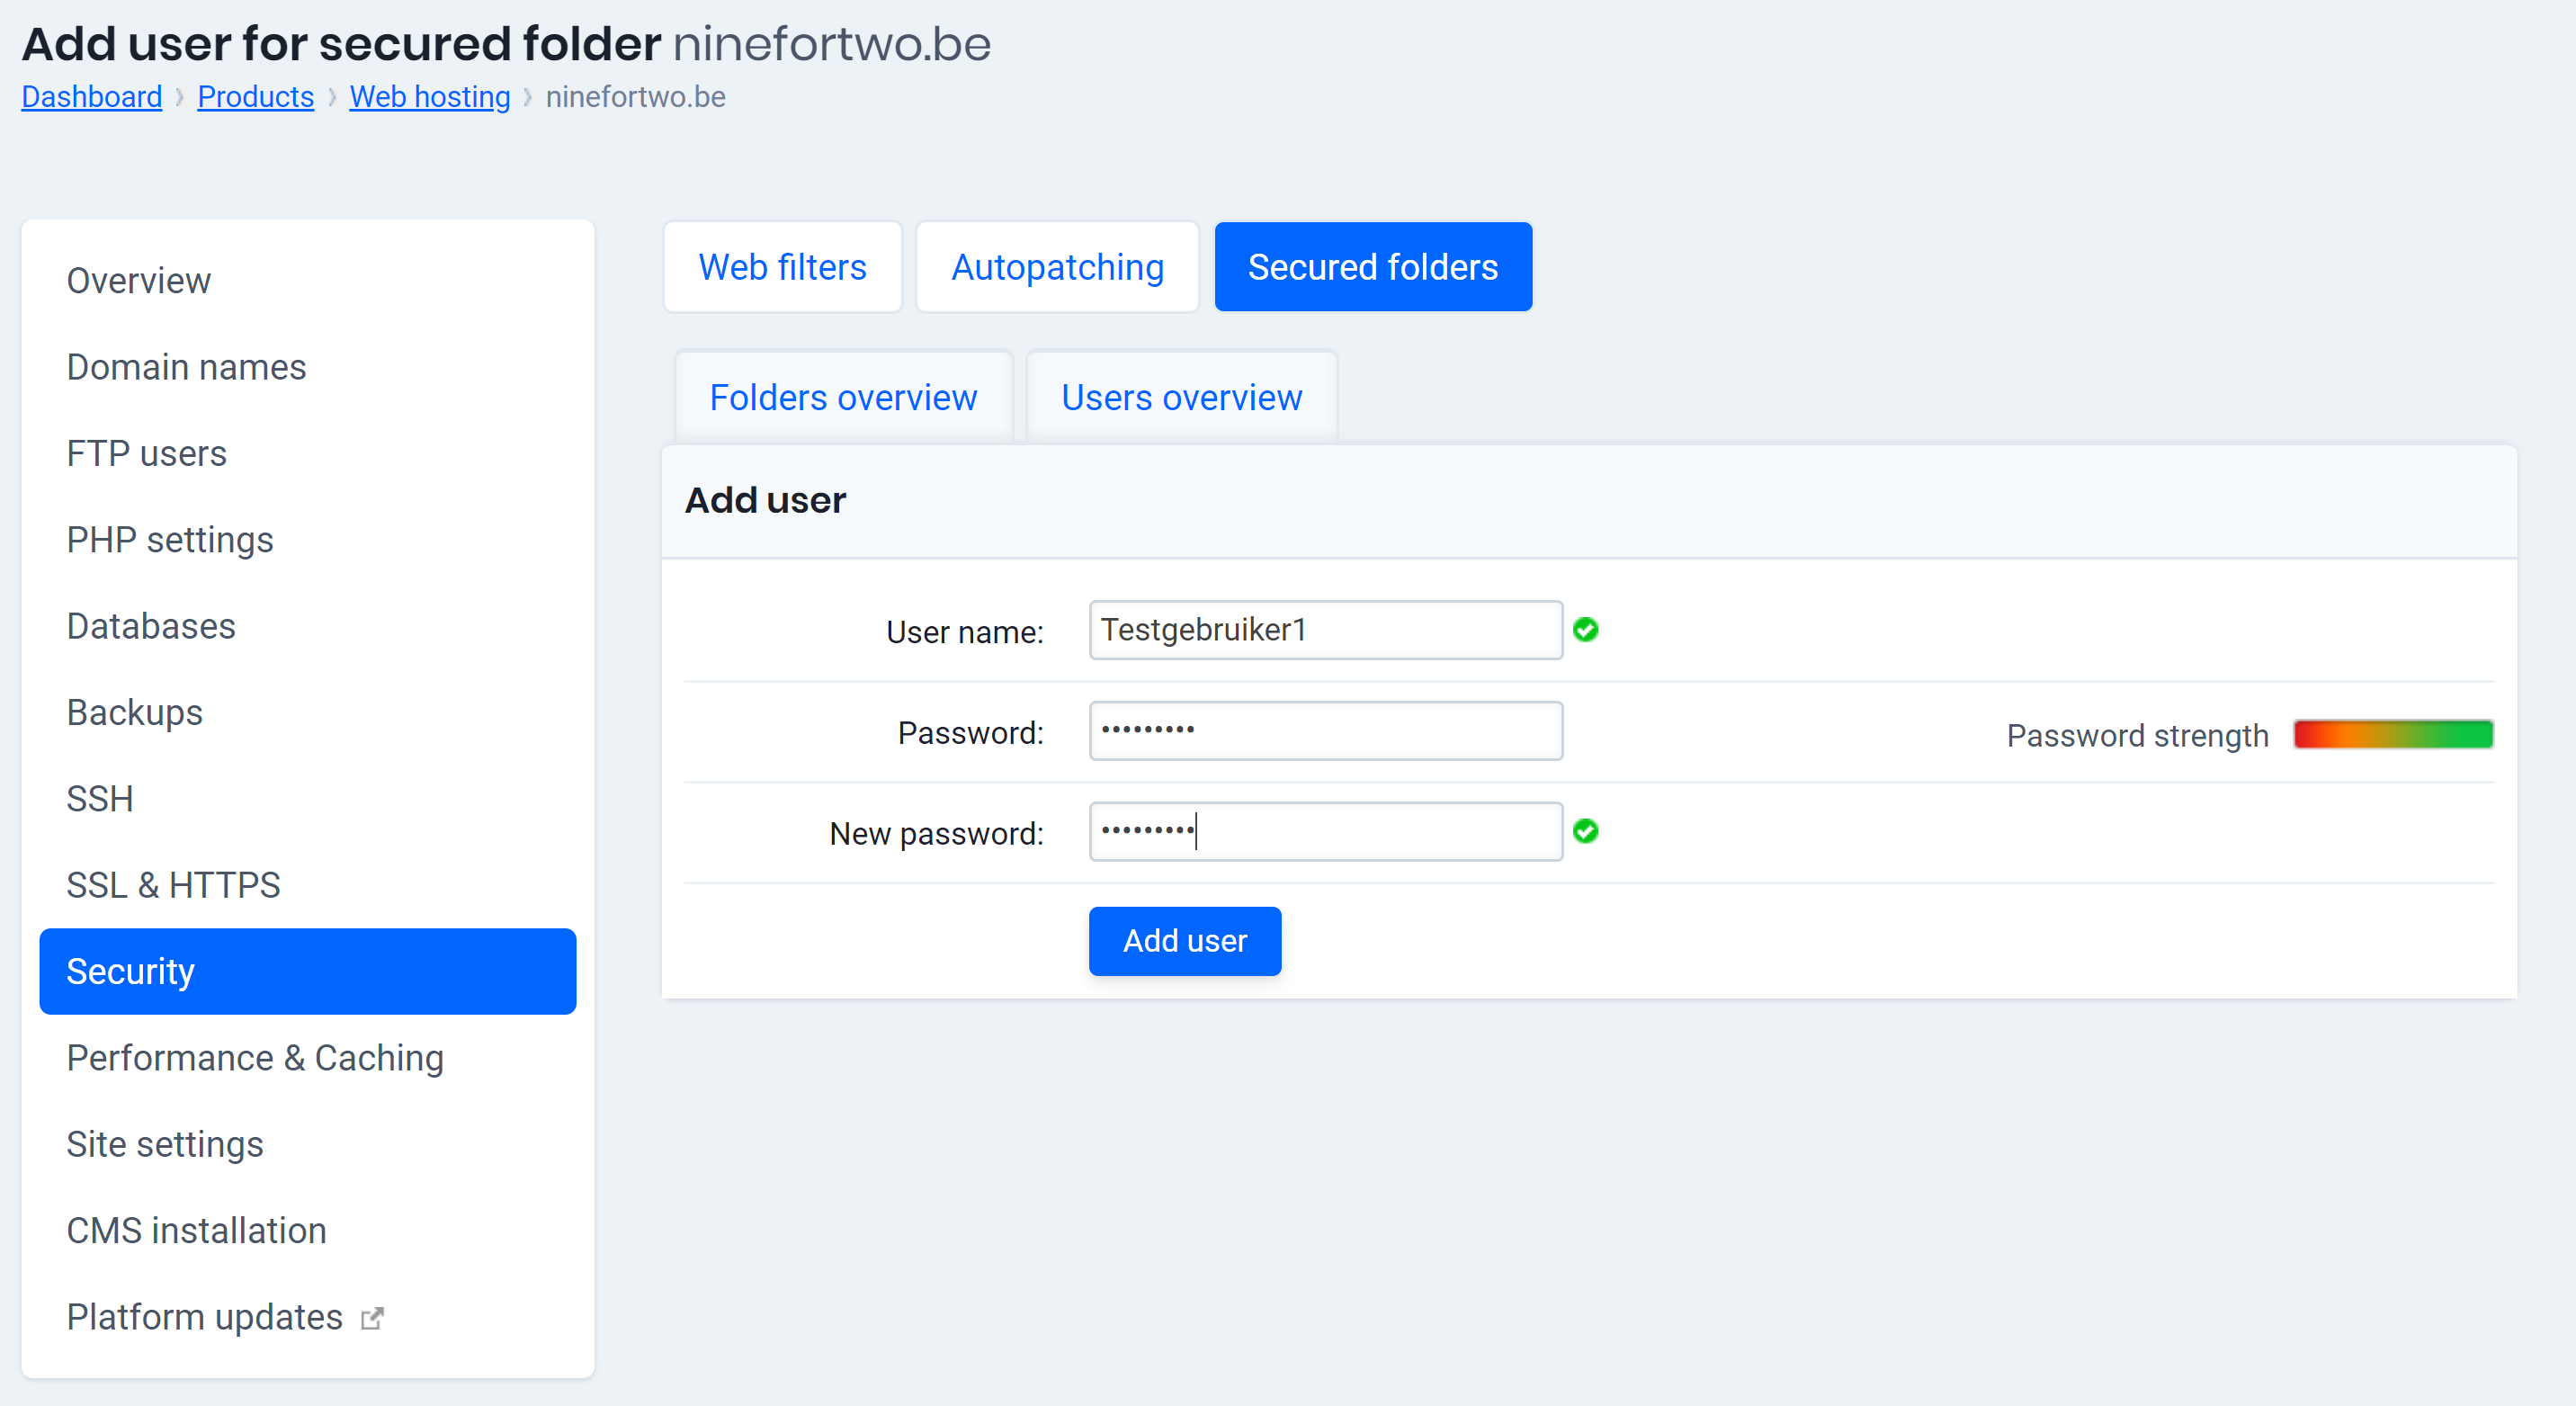
Task: Switch to Users overview
Action: pos(1182,397)
